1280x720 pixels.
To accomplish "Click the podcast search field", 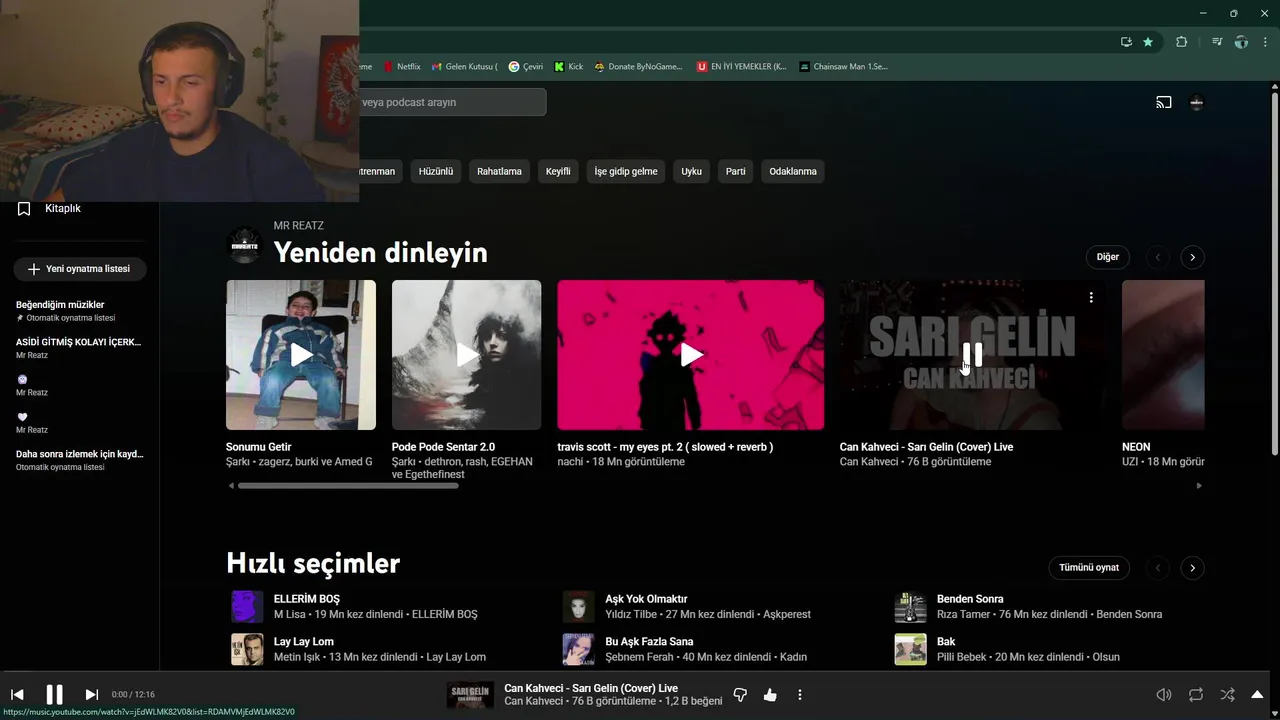I will (x=453, y=102).
